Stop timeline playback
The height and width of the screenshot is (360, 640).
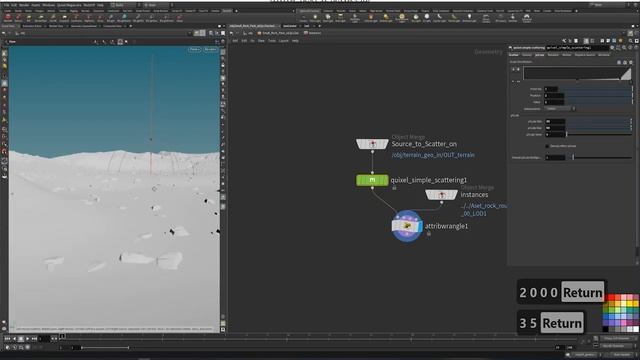point(21,339)
